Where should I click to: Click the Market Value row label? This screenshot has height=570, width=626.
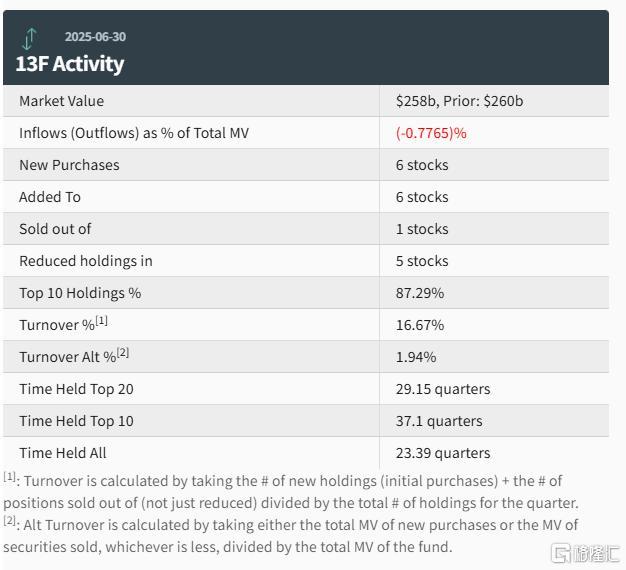coord(61,101)
